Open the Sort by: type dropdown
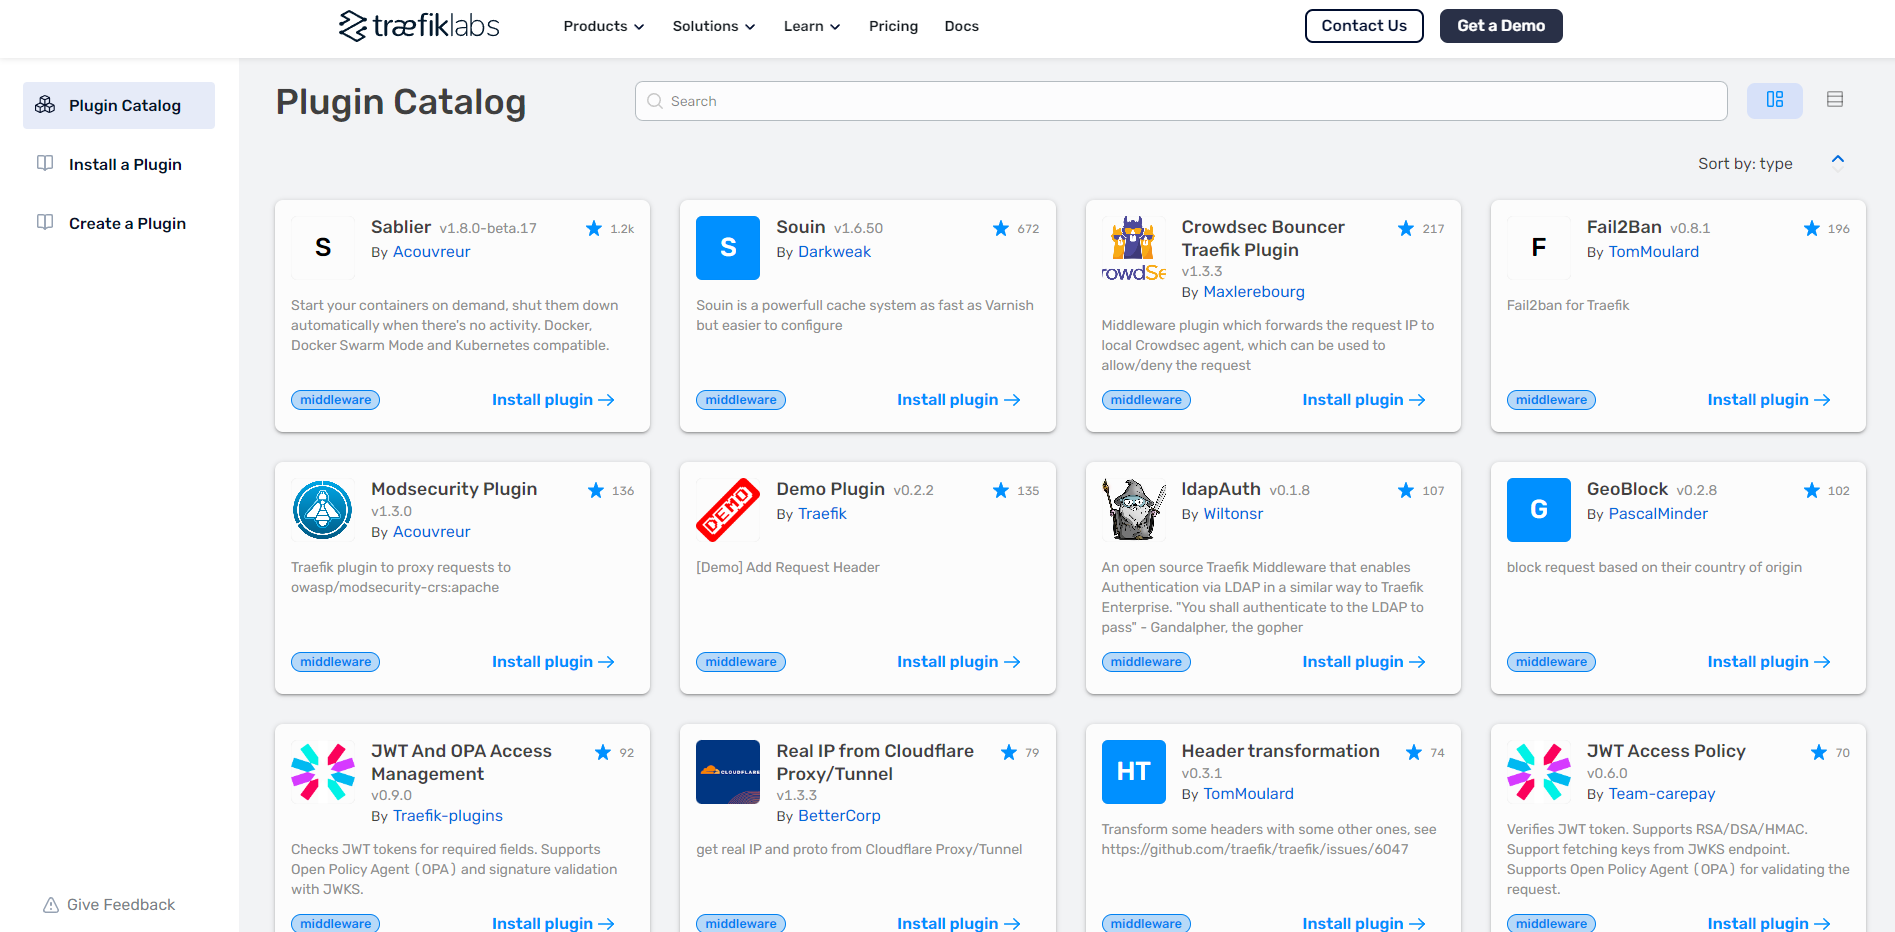Viewport: 1895px width, 932px height. pos(1745,164)
